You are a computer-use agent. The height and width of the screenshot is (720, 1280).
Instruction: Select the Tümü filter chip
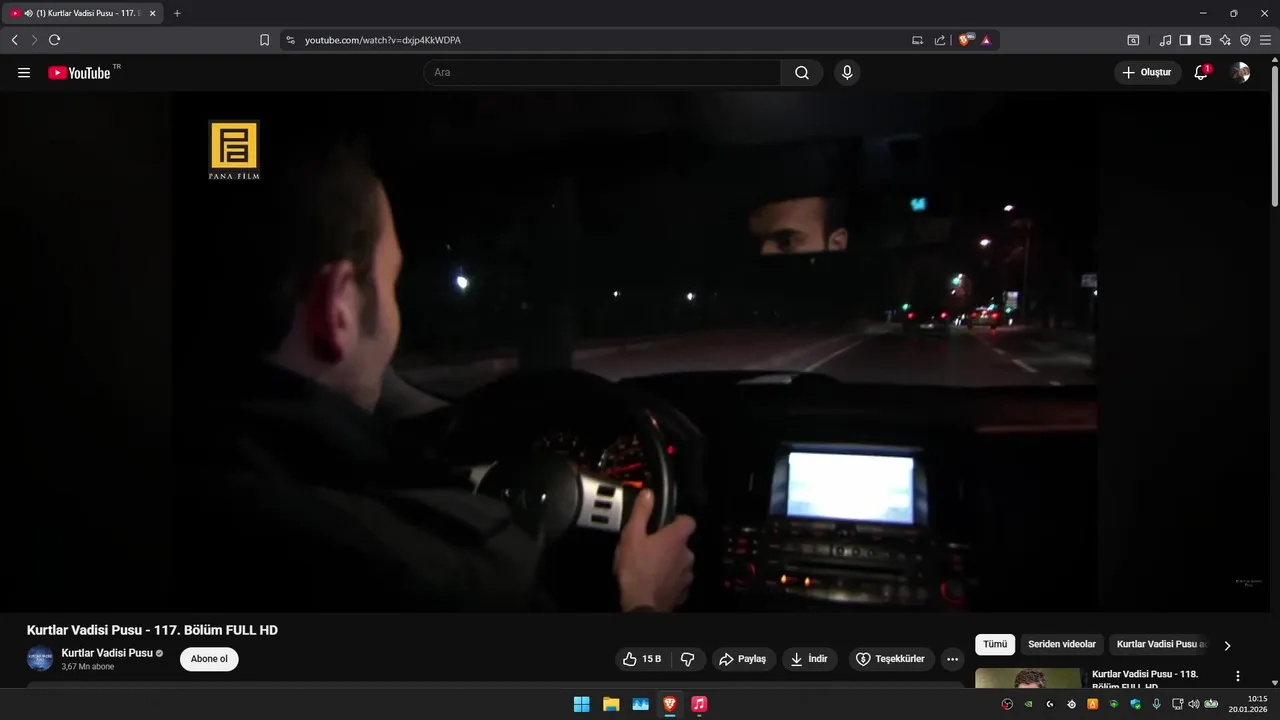[995, 645]
